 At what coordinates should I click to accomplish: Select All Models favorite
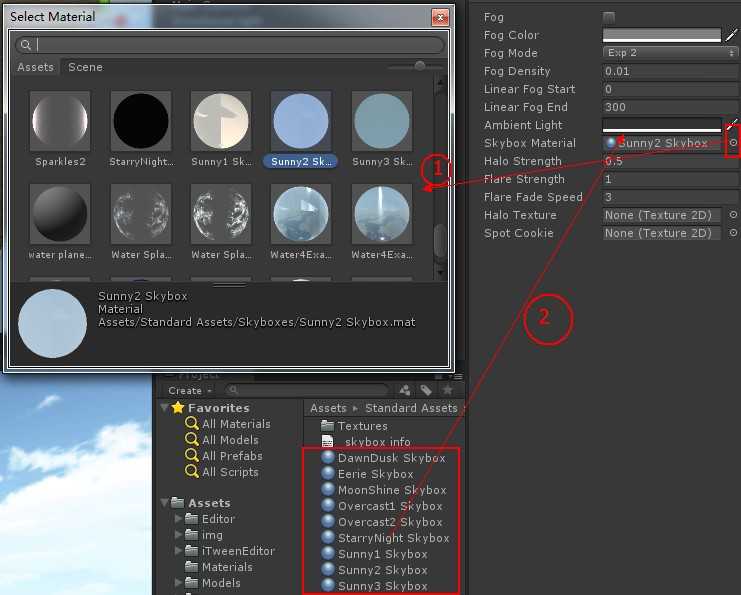click(x=223, y=440)
